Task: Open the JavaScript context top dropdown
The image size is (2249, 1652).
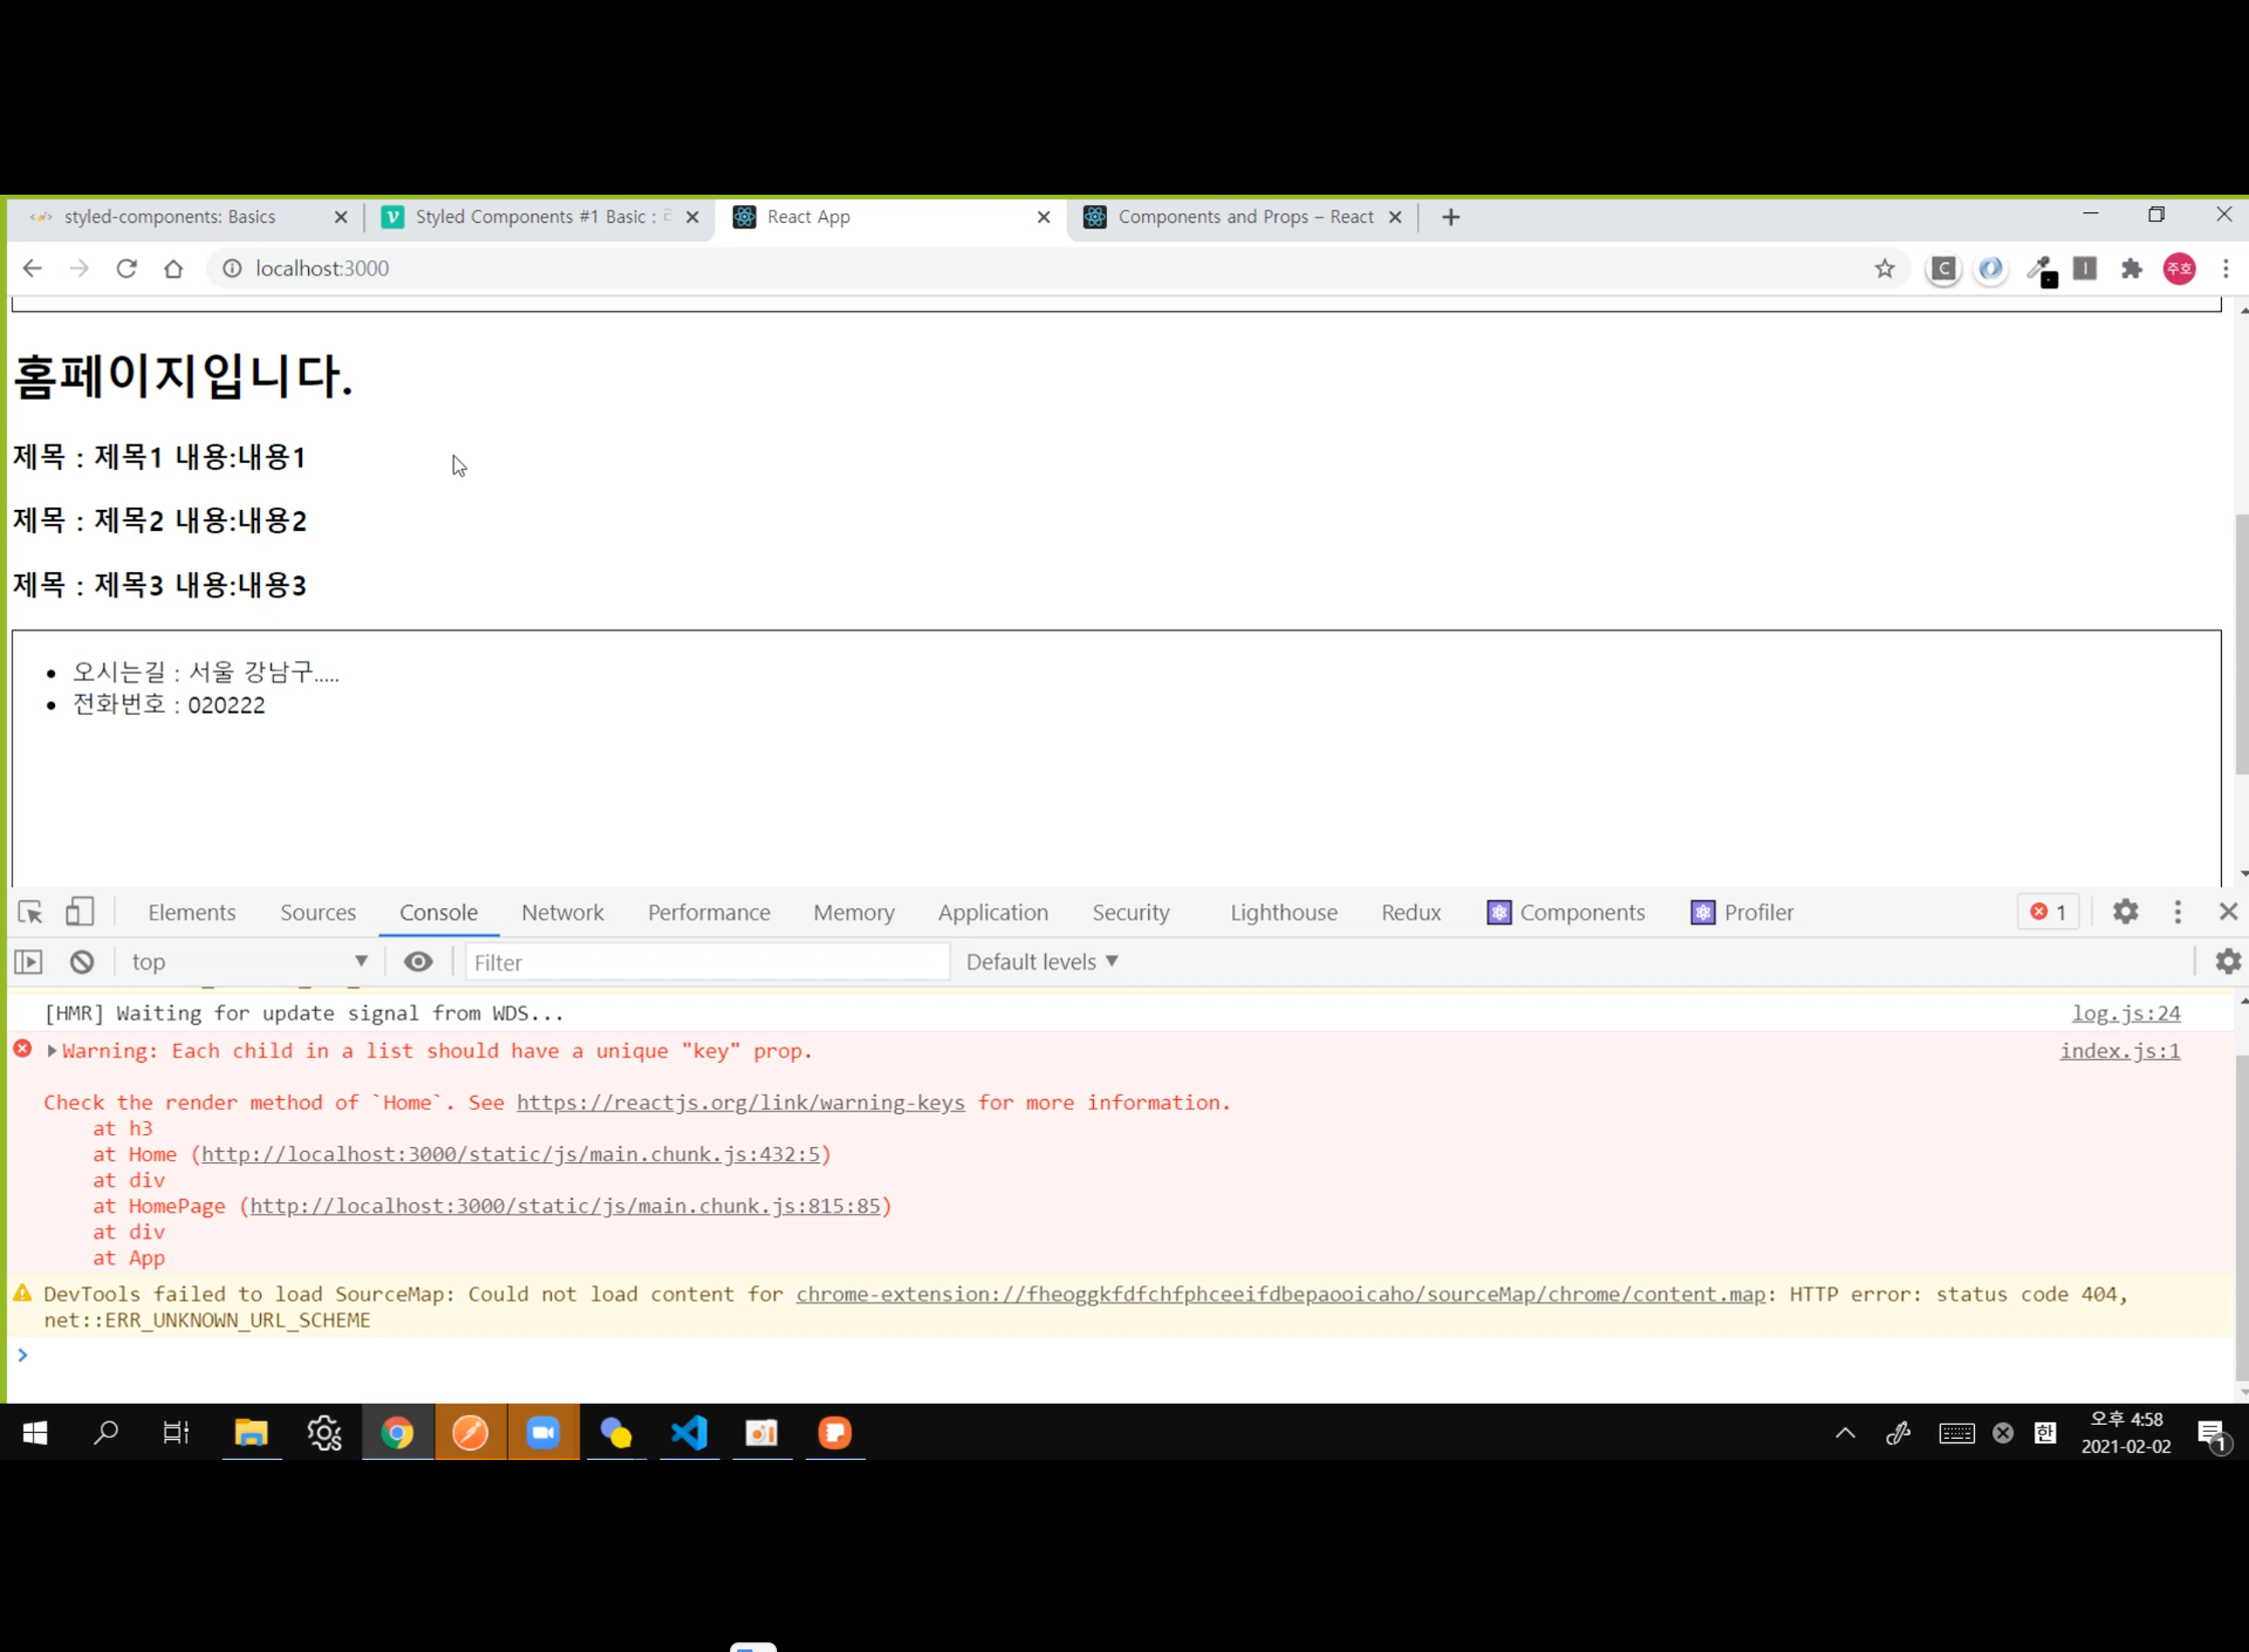Action: click(x=249, y=962)
